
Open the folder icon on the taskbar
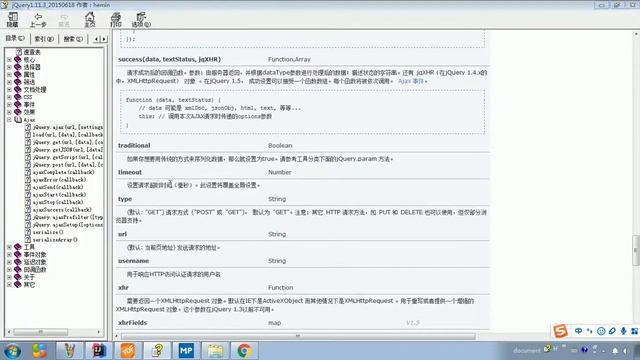coord(215,351)
